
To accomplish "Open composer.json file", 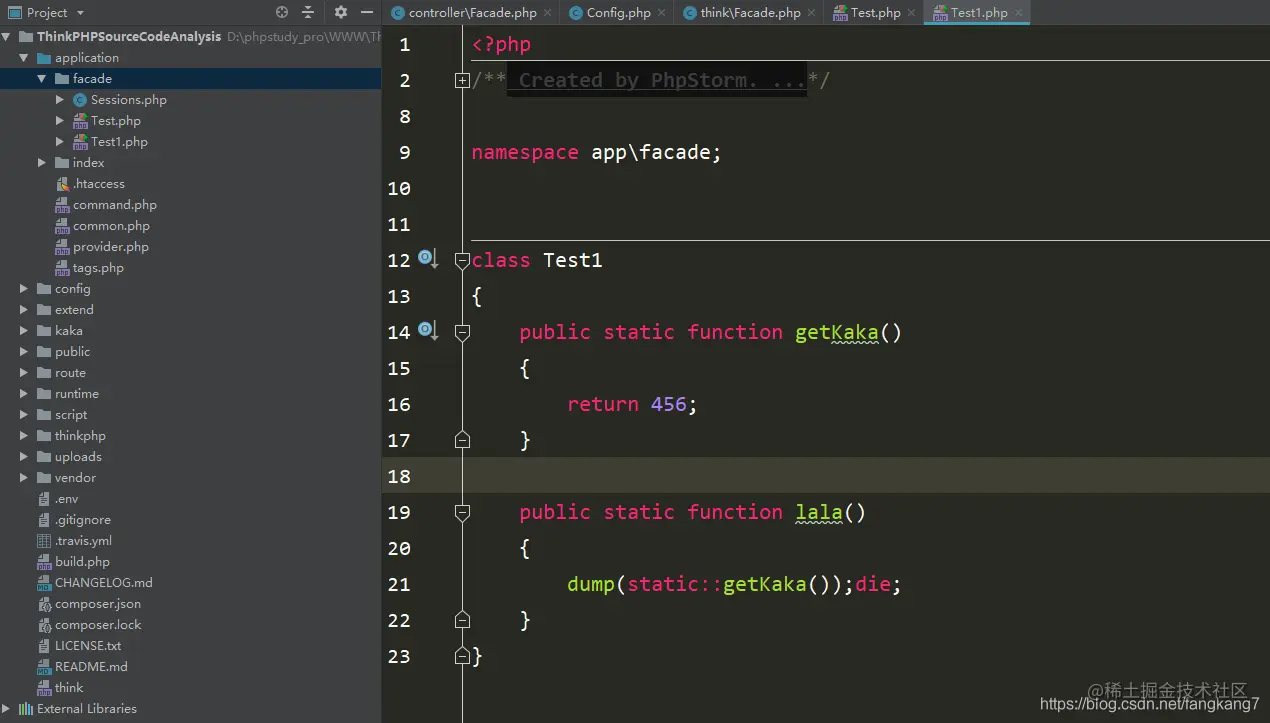I will tap(97, 604).
